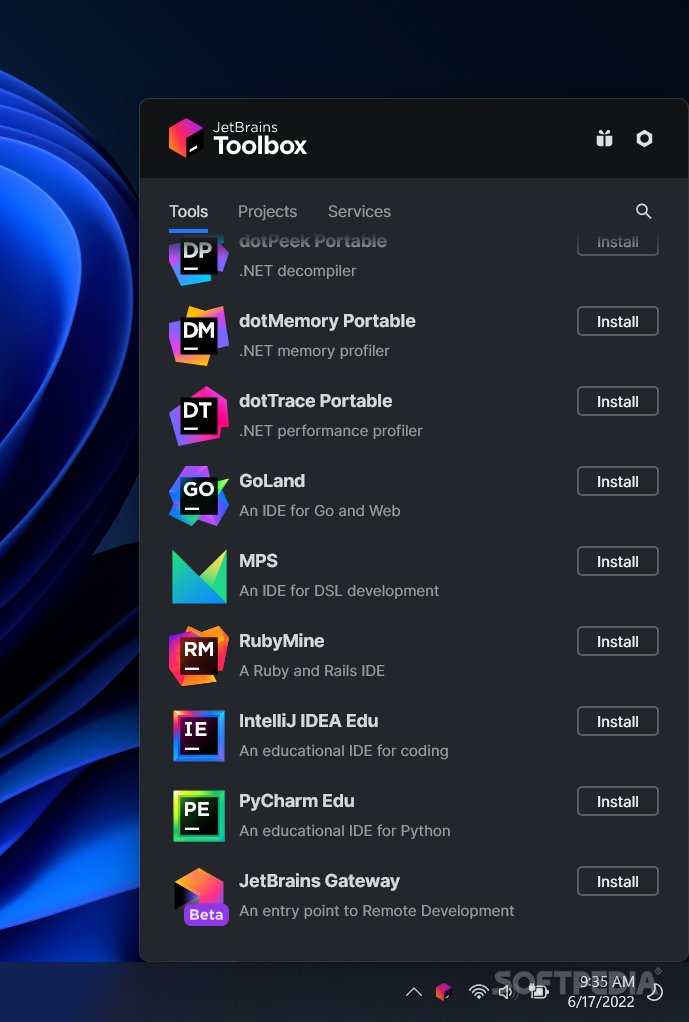The height and width of the screenshot is (1022, 689).
Task: Select the 'PyCharm Edu' title text
Action: click(297, 801)
